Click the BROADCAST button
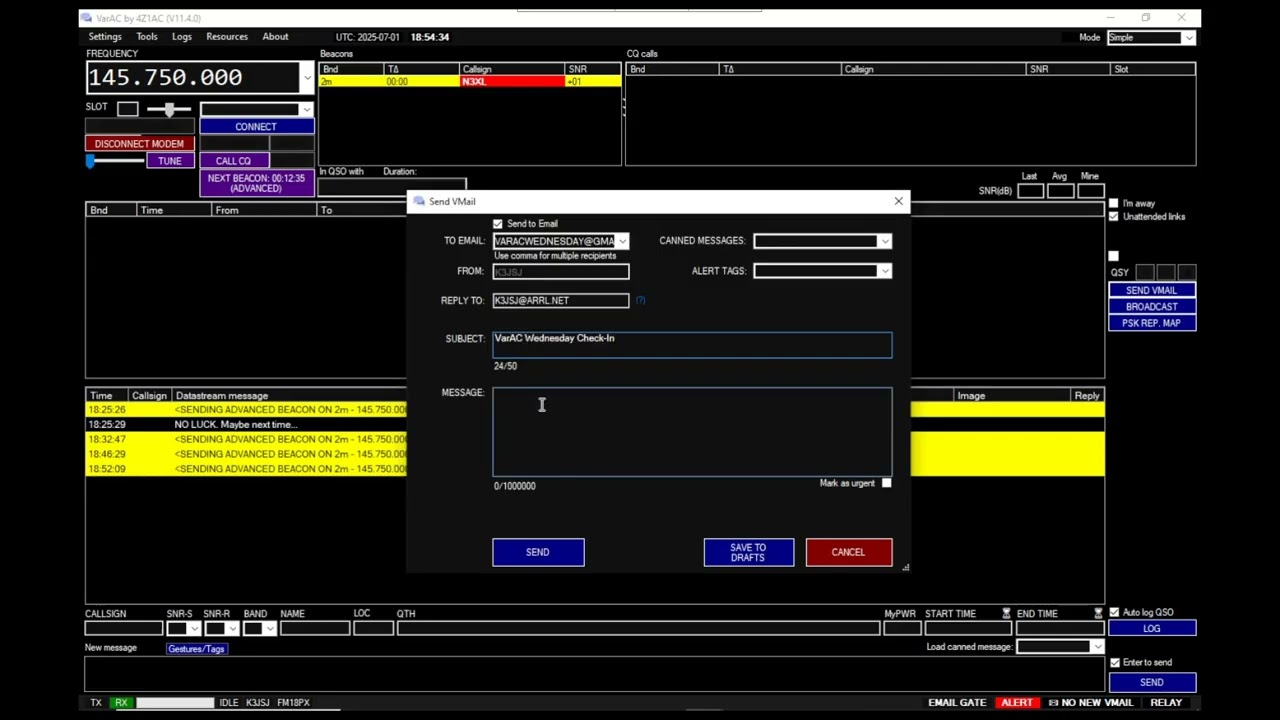The height and width of the screenshot is (720, 1280). point(1152,307)
